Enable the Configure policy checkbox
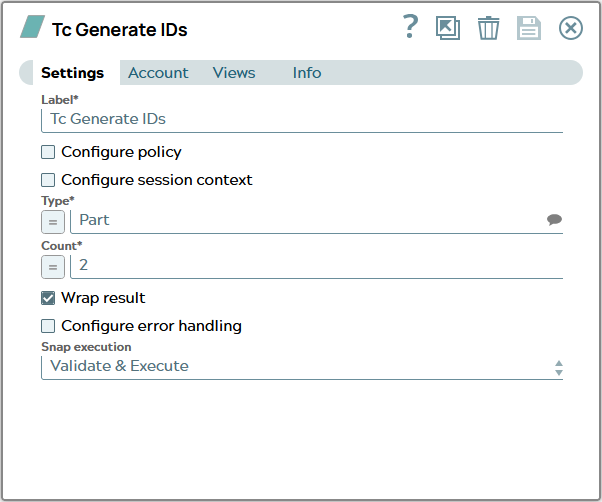The height and width of the screenshot is (502, 602). (48, 152)
